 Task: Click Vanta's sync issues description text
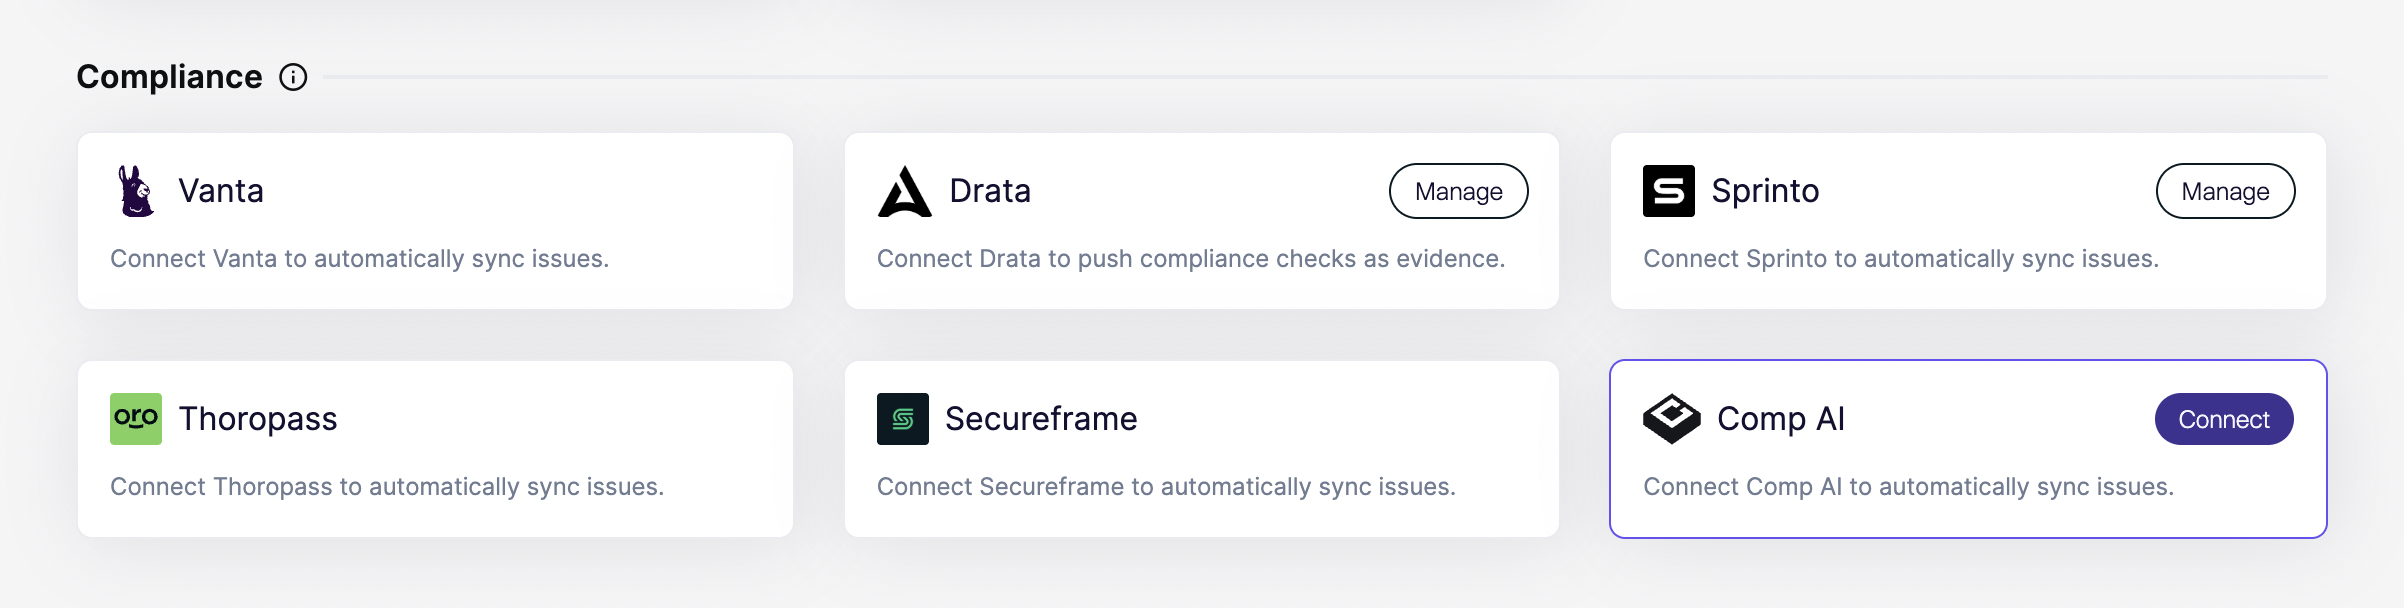[359, 259]
